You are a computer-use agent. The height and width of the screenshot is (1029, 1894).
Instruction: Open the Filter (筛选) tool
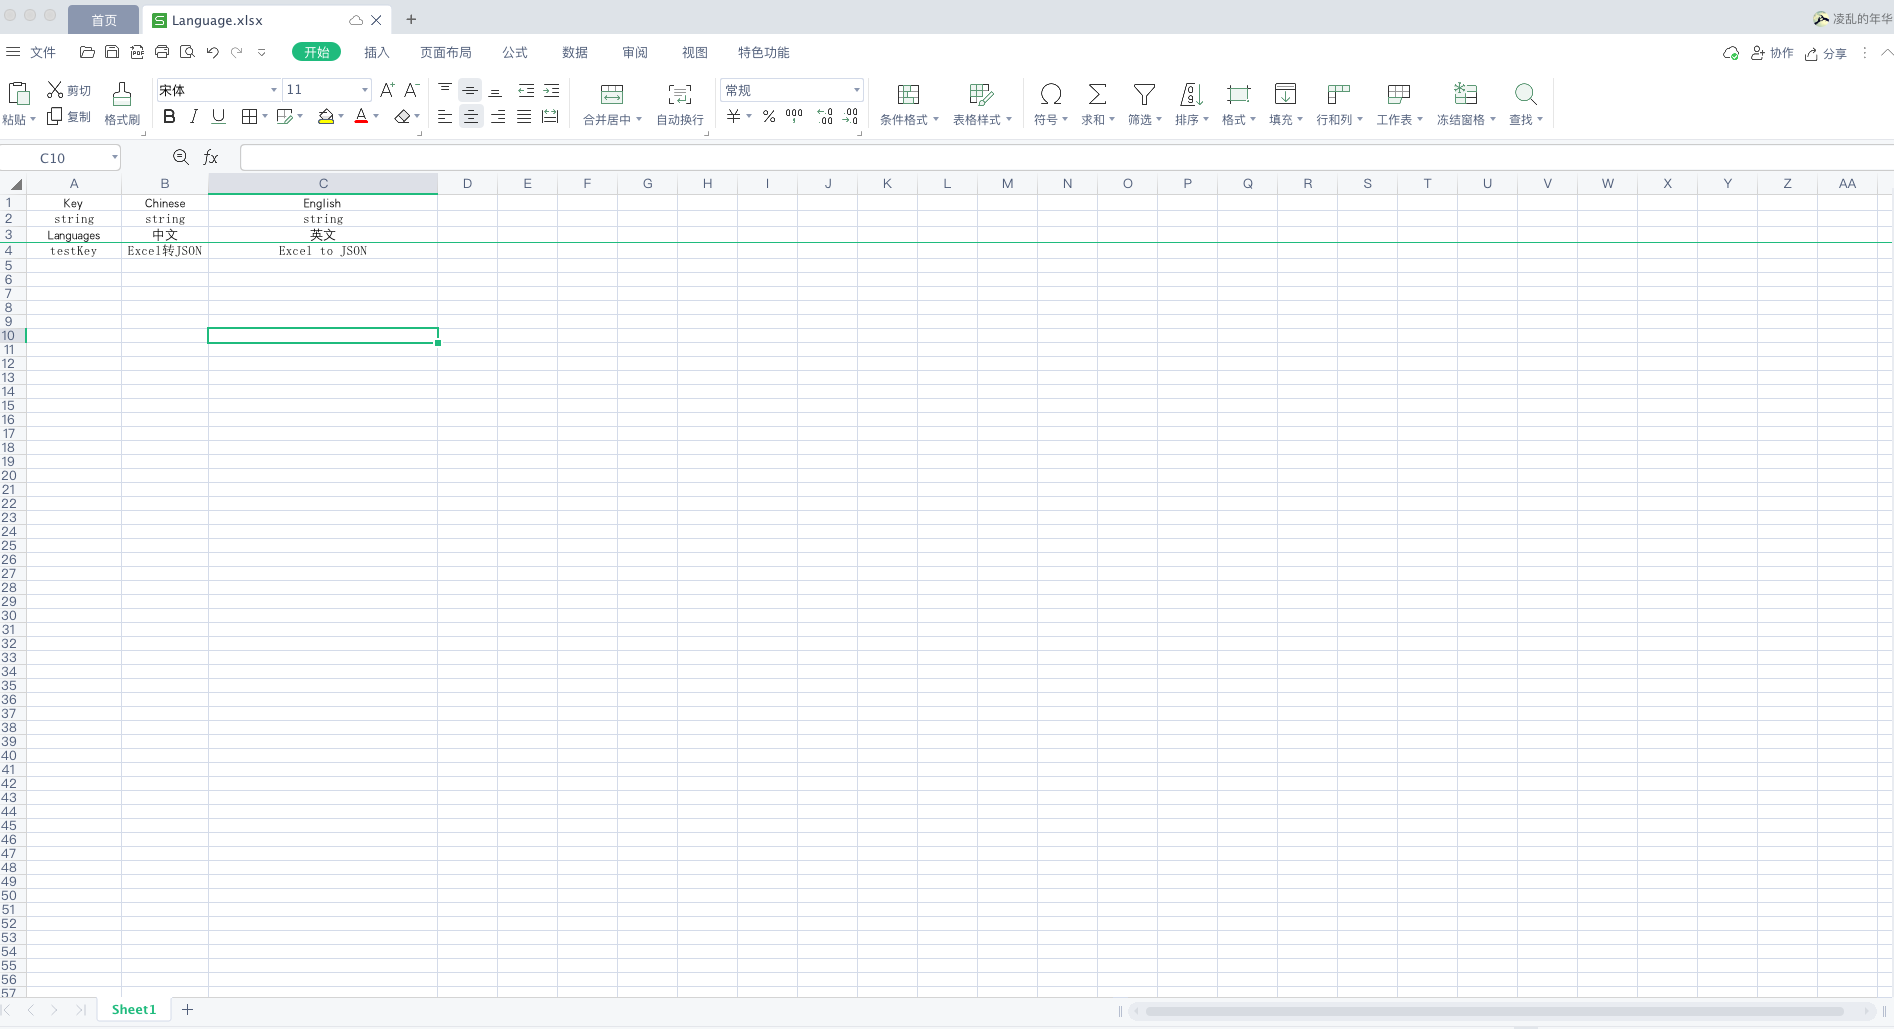1144,95
